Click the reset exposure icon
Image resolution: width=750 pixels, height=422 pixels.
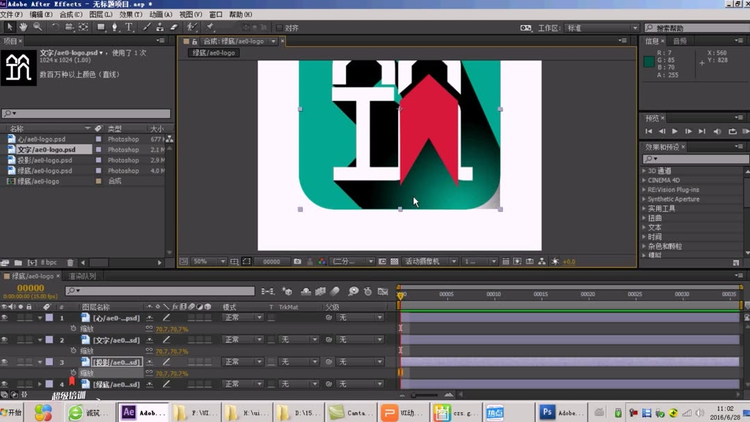pos(555,262)
